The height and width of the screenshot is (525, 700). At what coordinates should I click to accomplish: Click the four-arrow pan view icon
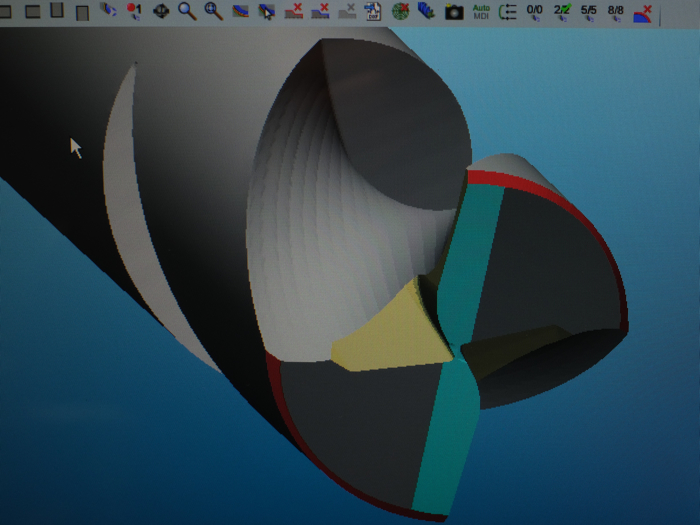(160, 12)
